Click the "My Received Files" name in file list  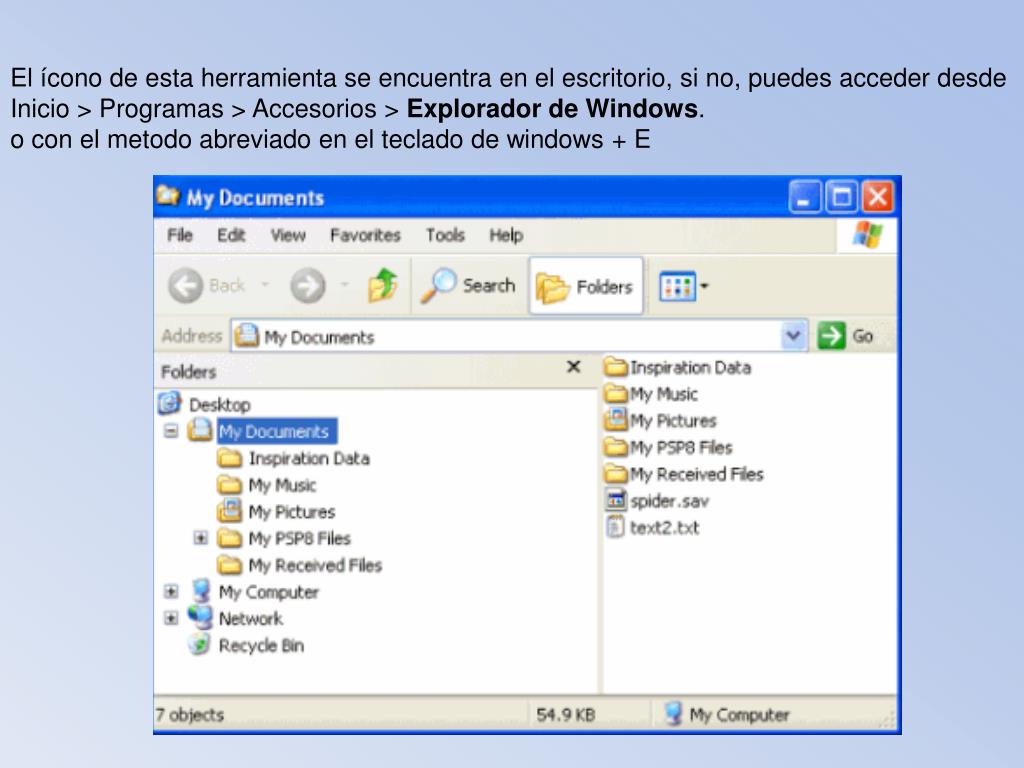[x=697, y=475]
